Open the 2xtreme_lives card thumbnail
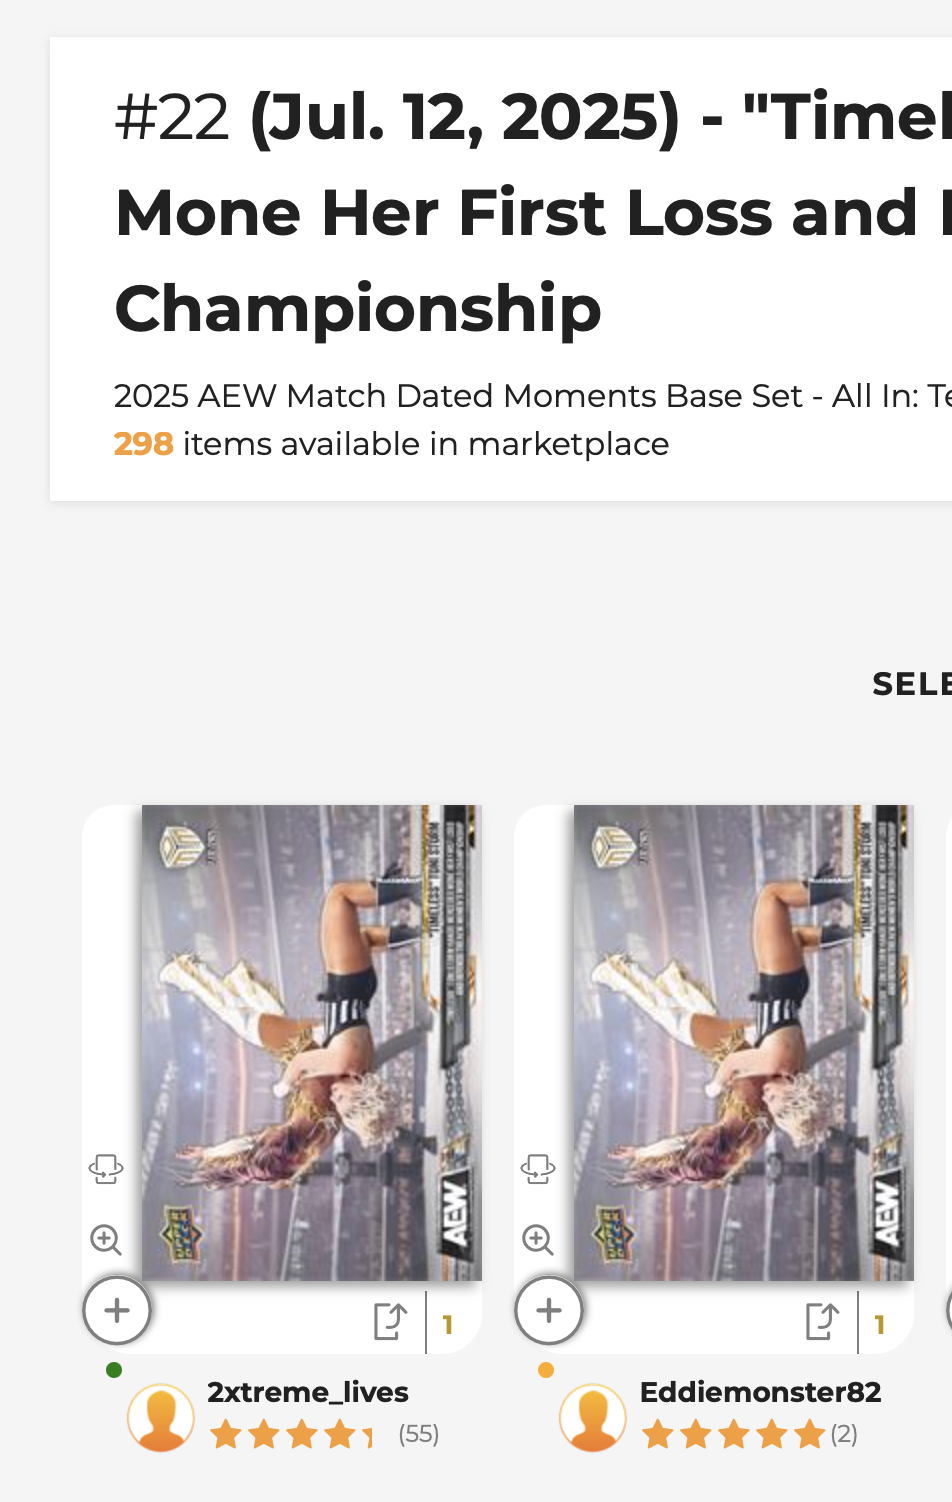 pos(312,1043)
